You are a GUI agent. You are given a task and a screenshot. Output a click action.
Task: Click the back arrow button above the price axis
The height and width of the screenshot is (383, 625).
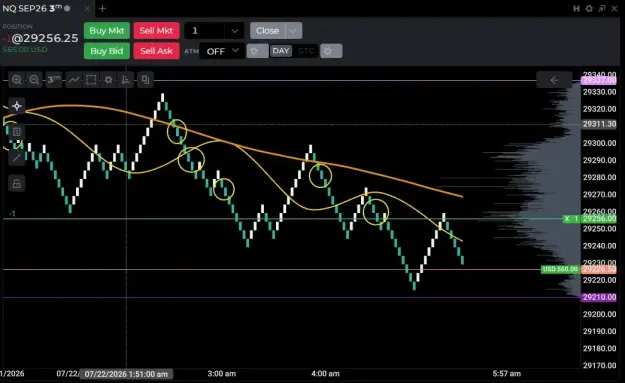click(x=554, y=80)
